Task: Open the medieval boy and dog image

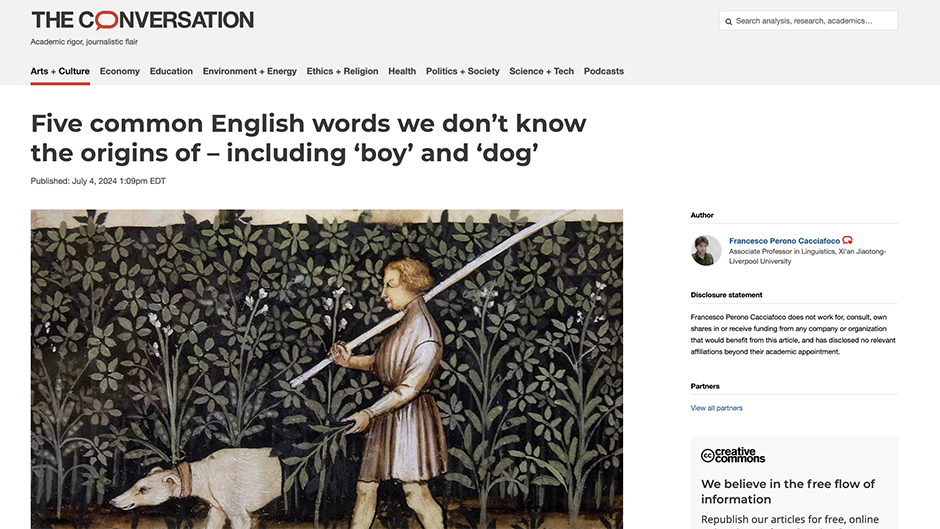Action: [327, 369]
